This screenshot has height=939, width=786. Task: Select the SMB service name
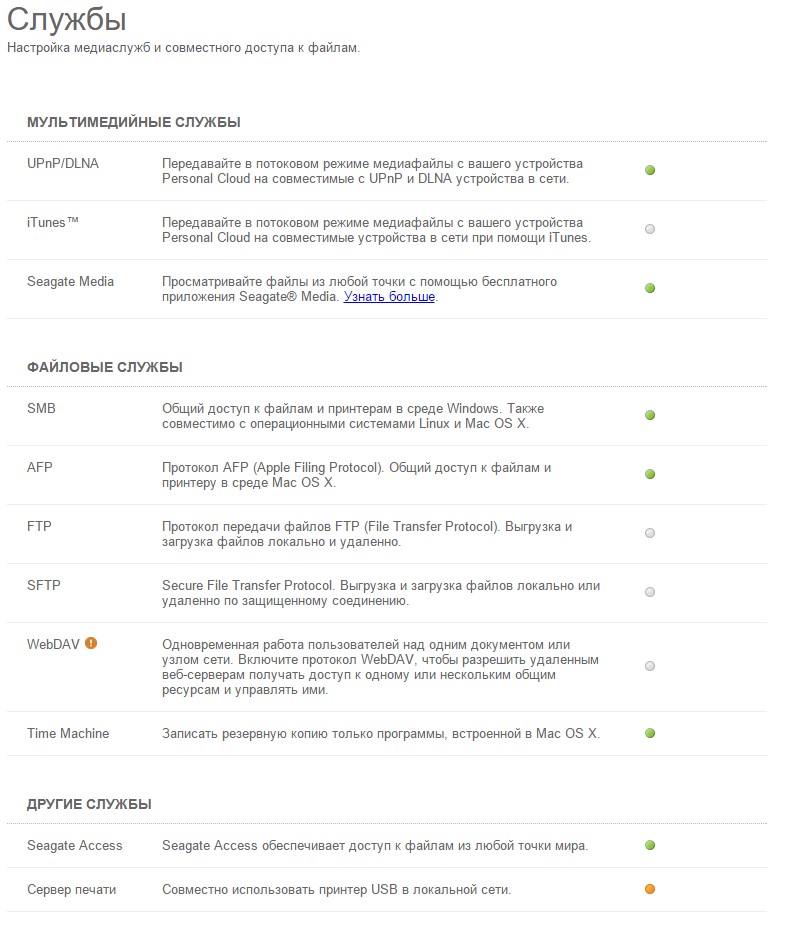click(41, 409)
